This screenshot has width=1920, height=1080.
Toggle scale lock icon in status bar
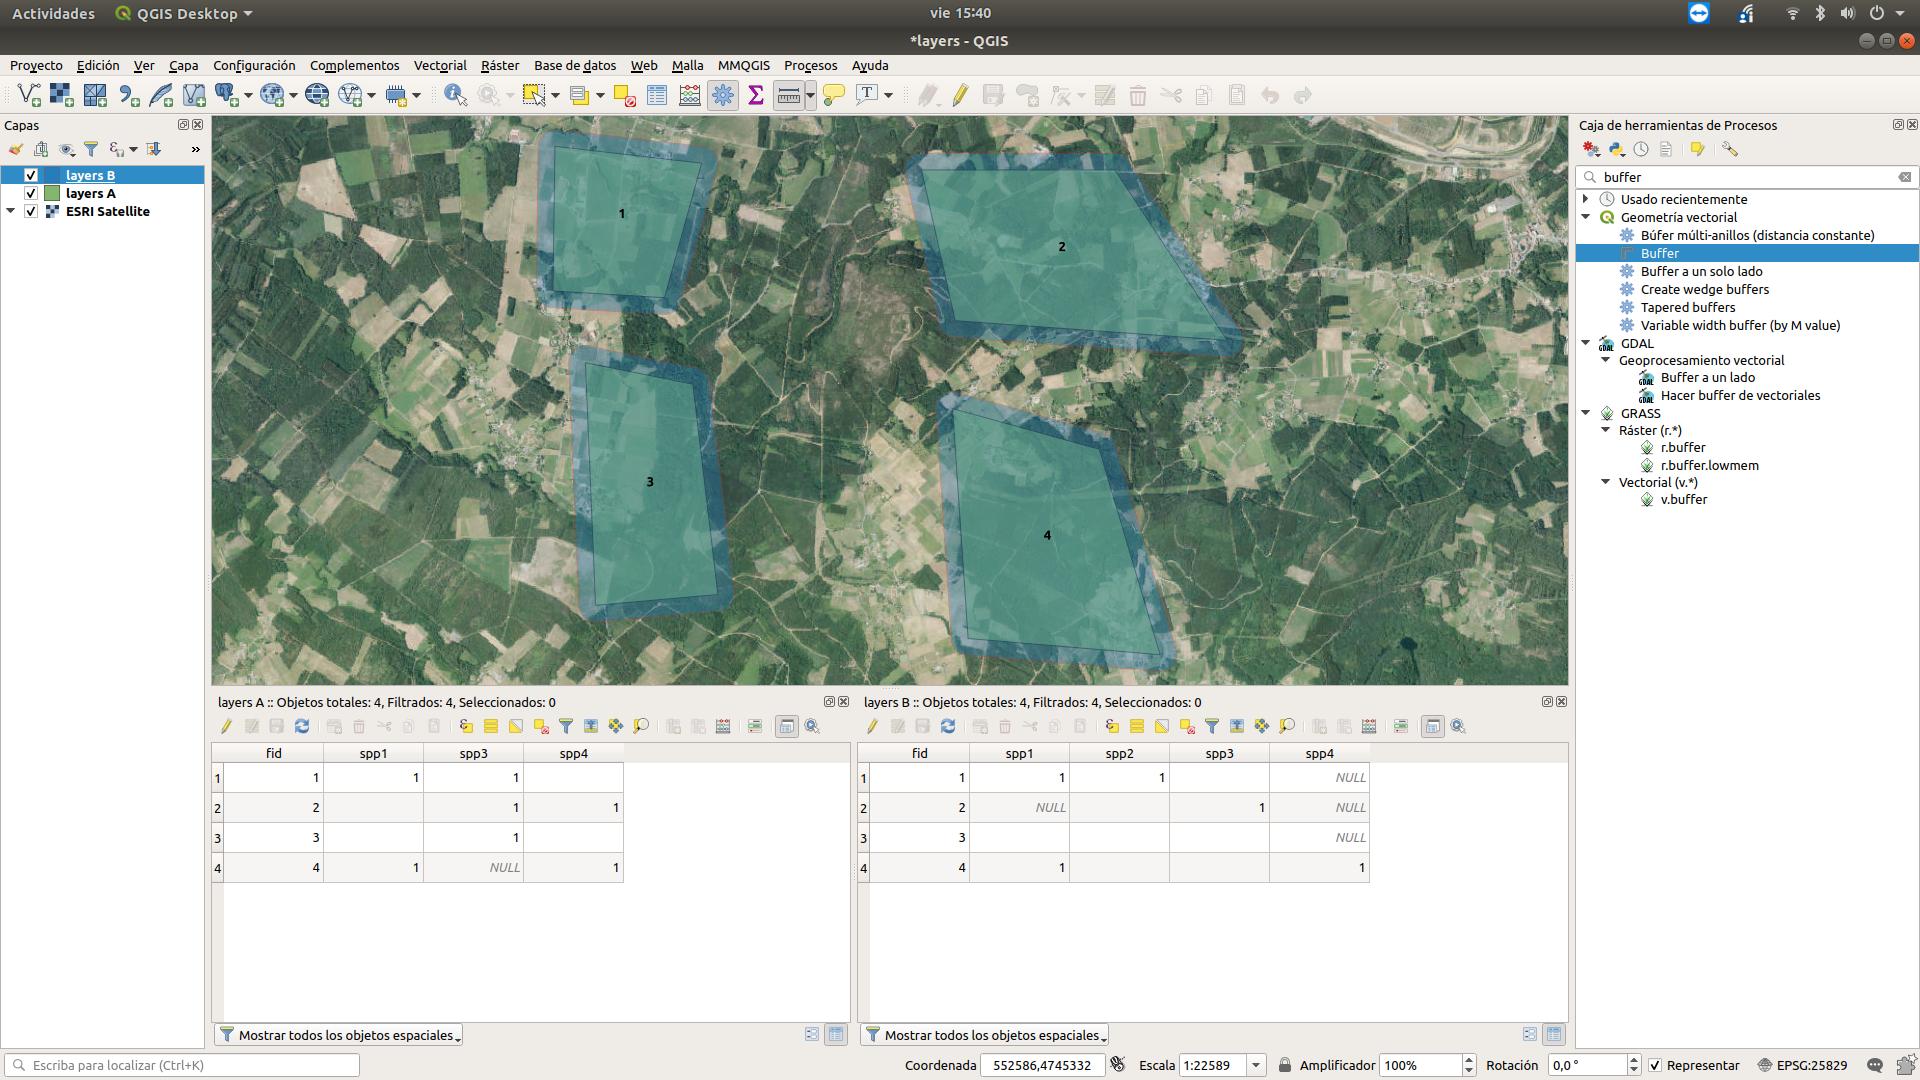(1285, 1065)
